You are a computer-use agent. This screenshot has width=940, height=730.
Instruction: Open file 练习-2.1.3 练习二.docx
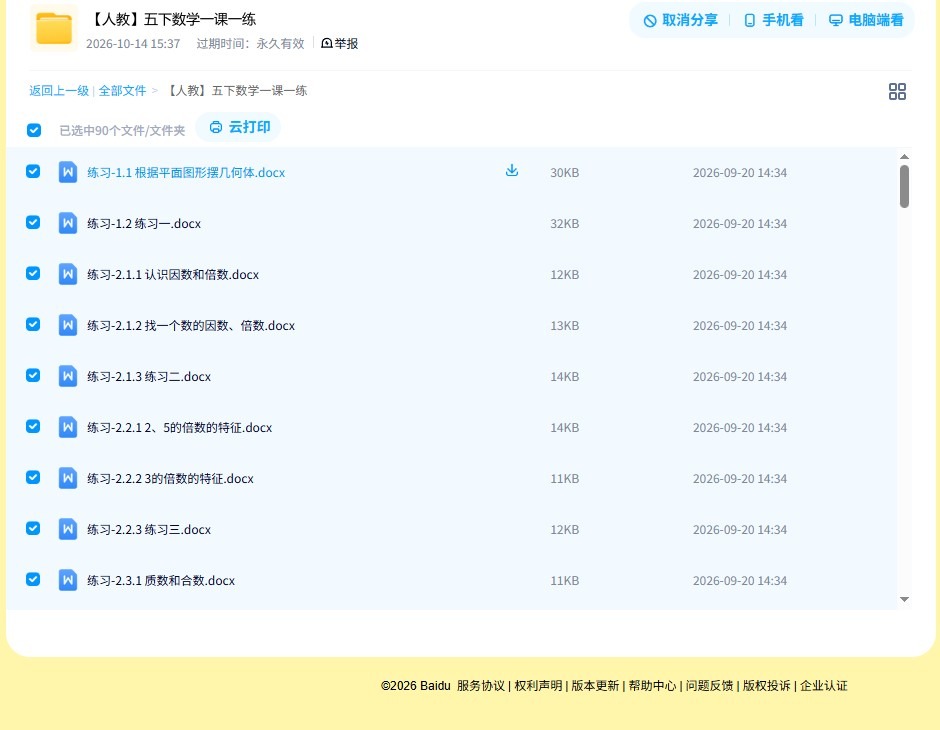pos(149,376)
